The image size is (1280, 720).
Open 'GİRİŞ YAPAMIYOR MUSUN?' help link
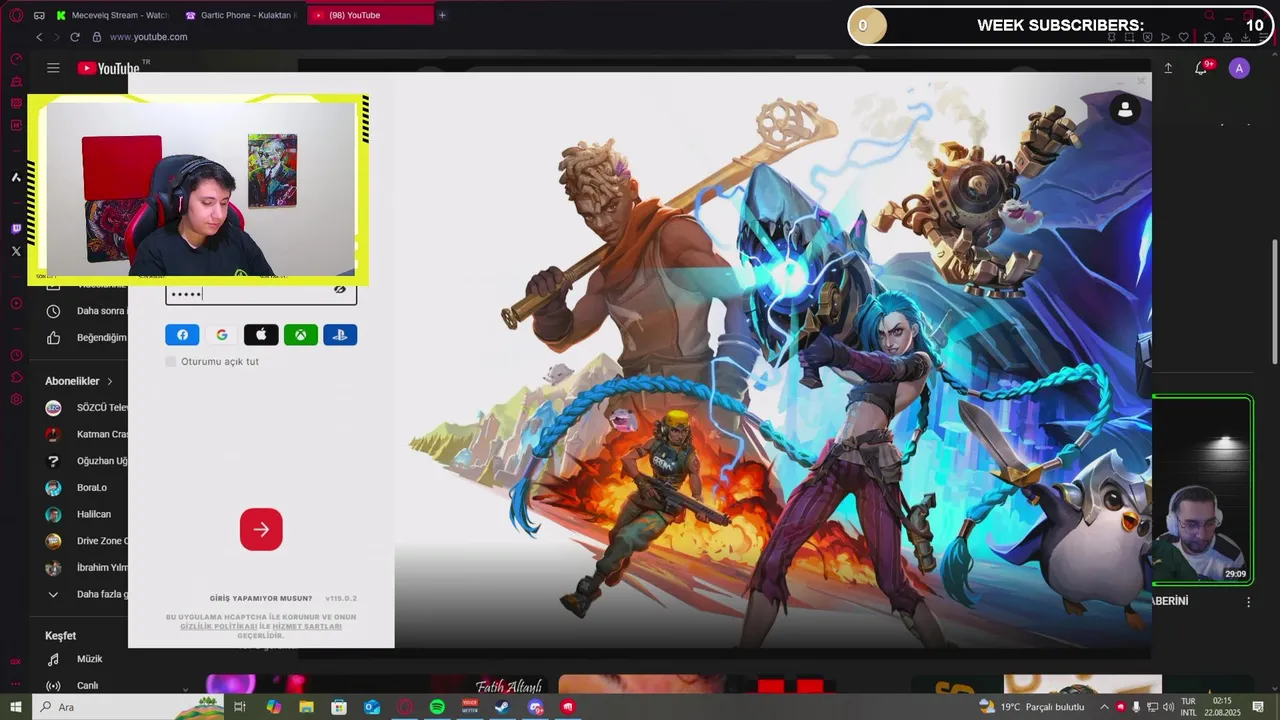261,598
